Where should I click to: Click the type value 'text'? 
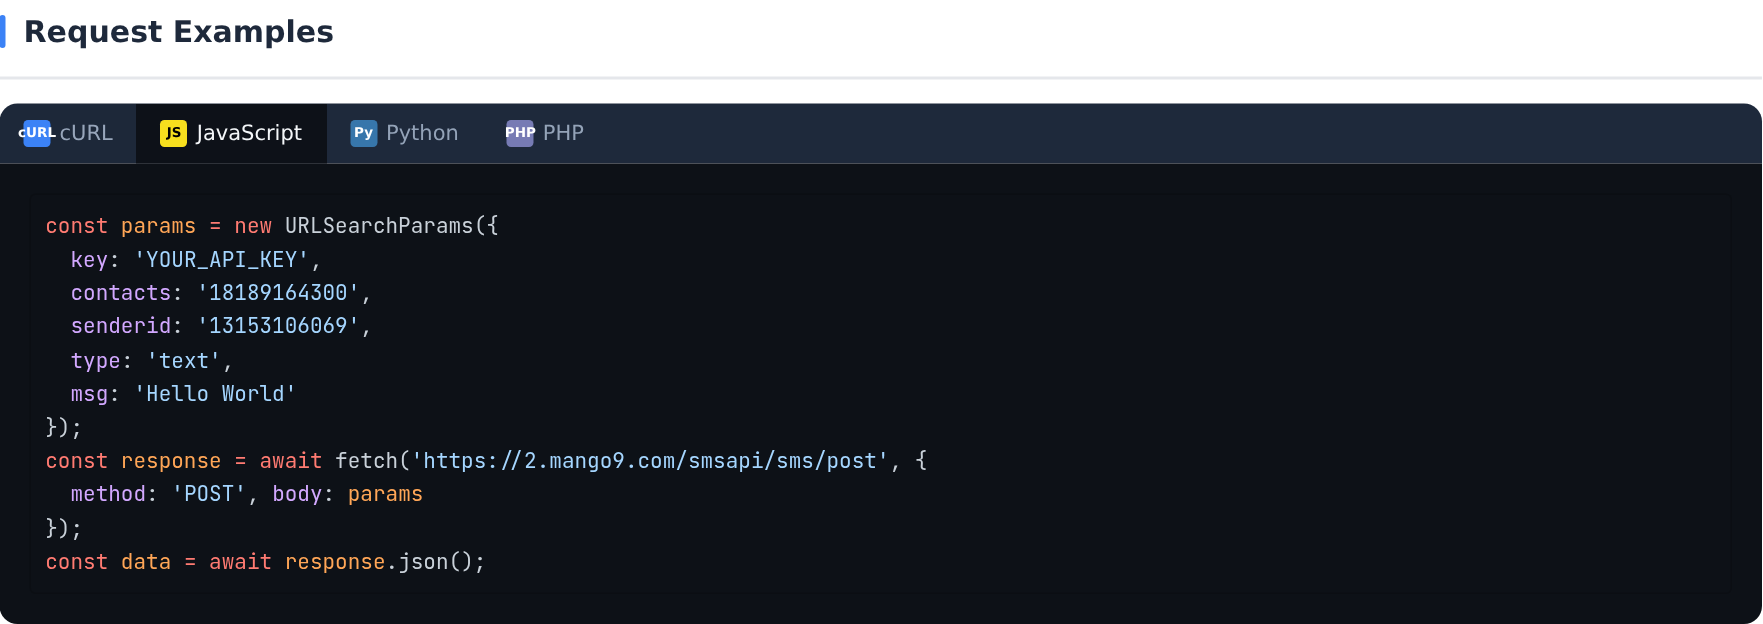184,361
